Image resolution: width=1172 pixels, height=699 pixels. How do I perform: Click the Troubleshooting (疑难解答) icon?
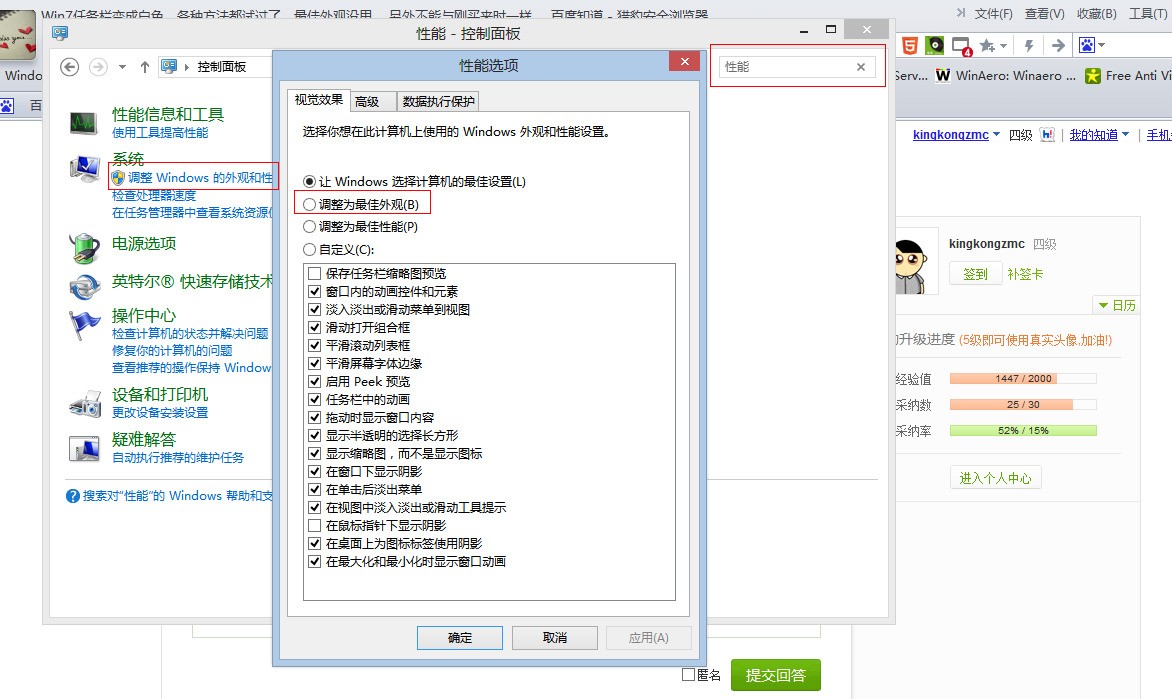[84, 448]
